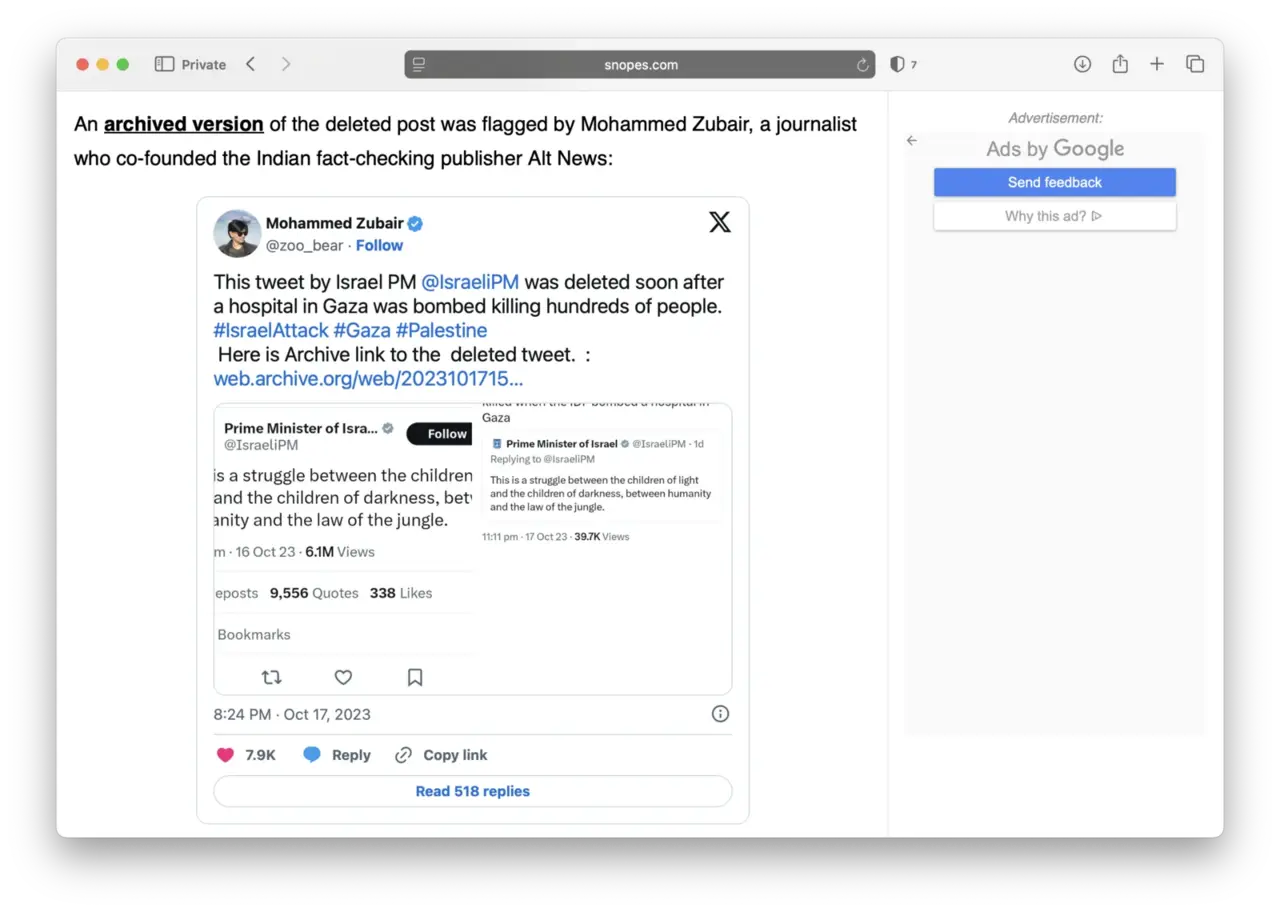Image resolution: width=1280 pixels, height=912 pixels.
Task: Click the X logo in tweet
Action: point(720,222)
